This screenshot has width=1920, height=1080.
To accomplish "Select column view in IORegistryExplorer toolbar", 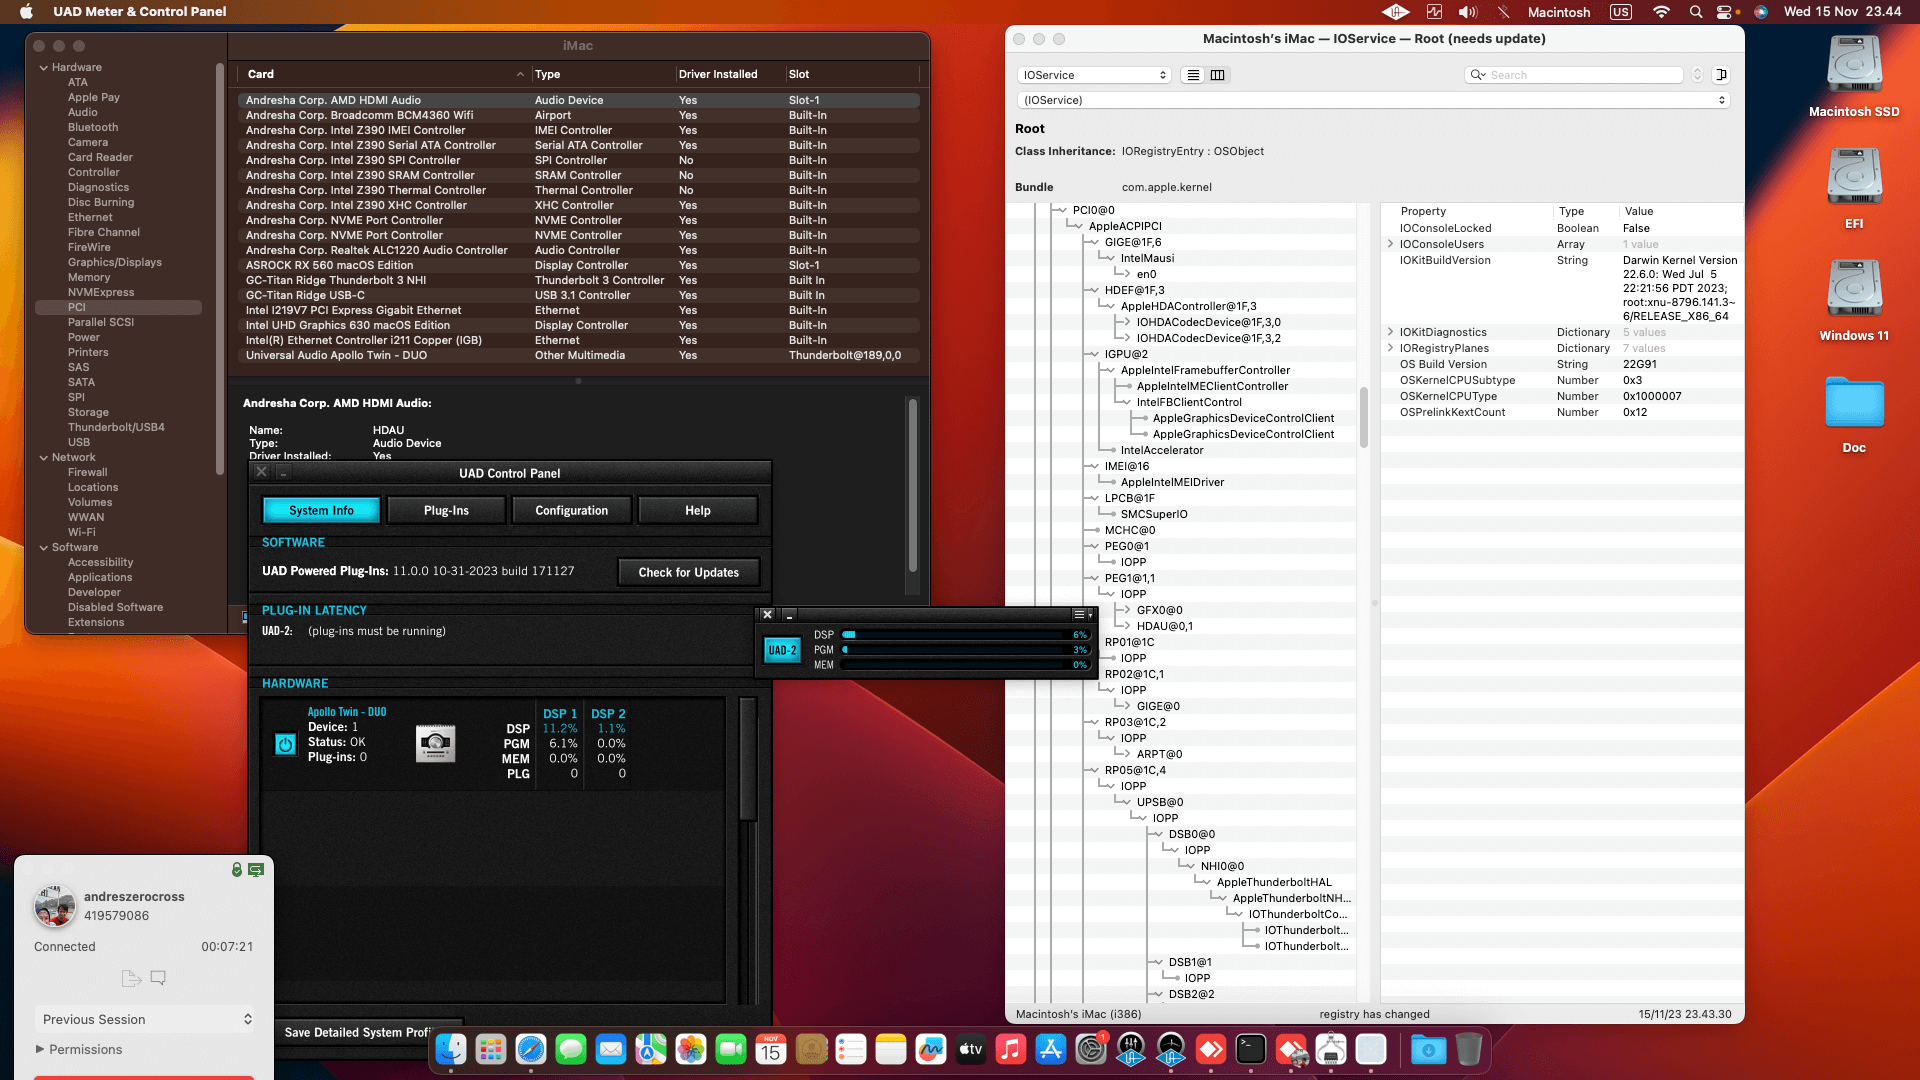I will click(1218, 75).
